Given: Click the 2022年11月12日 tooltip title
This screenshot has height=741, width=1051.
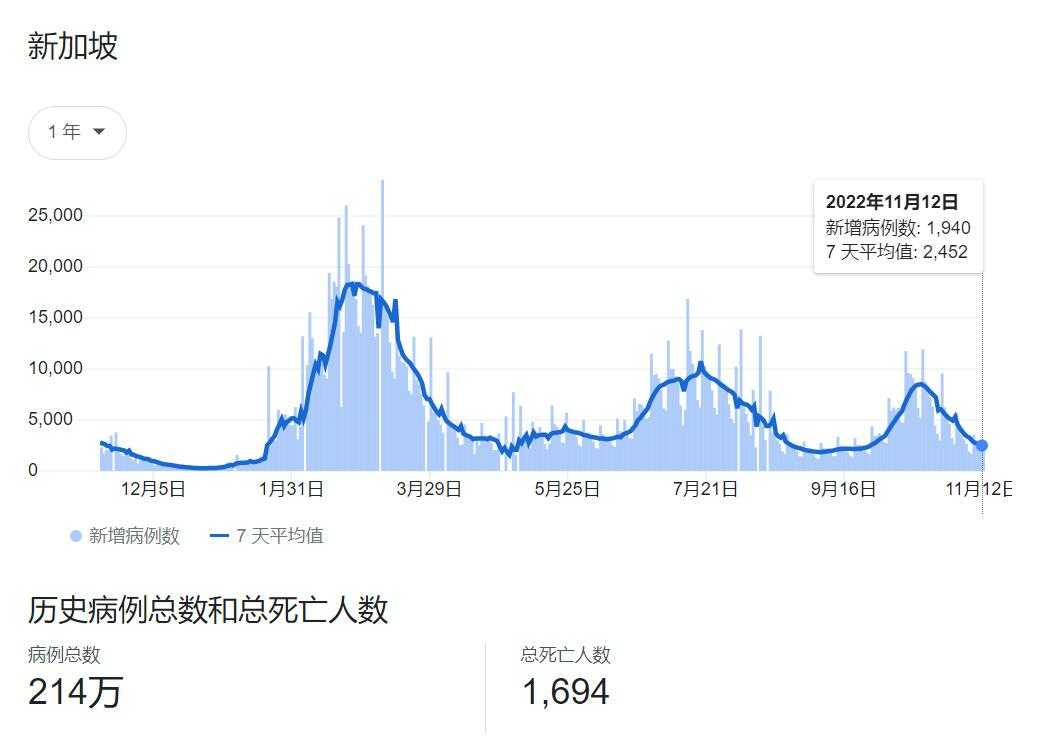Looking at the screenshot, I should 891,202.
